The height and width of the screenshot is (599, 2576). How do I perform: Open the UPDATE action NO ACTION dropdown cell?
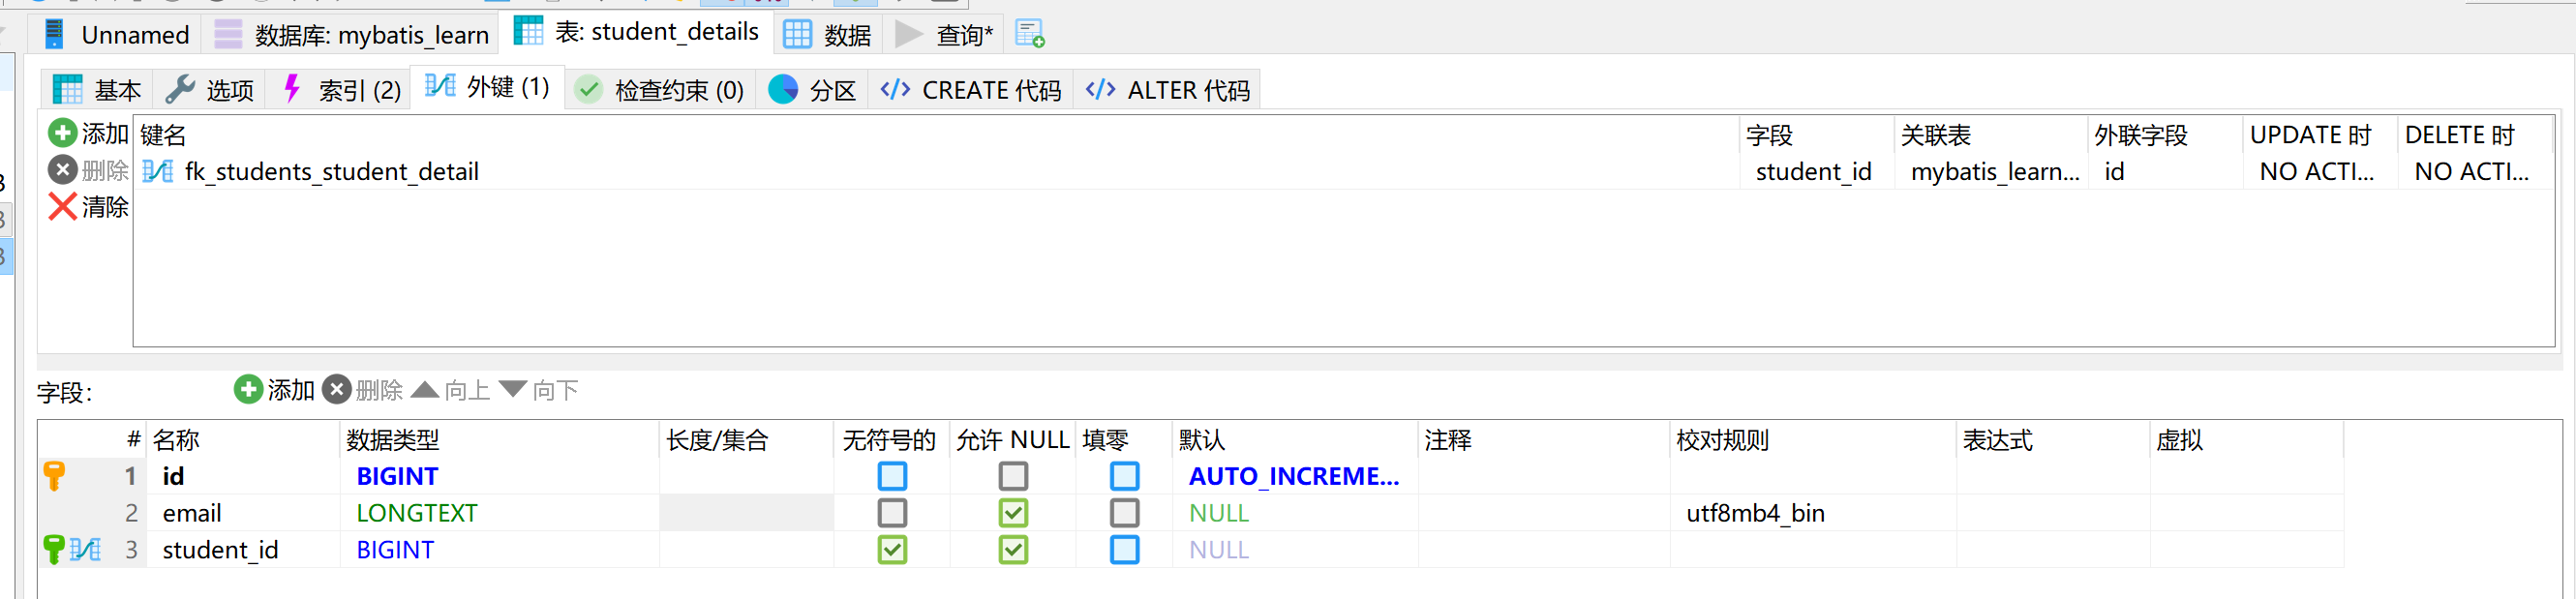[2315, 172]
